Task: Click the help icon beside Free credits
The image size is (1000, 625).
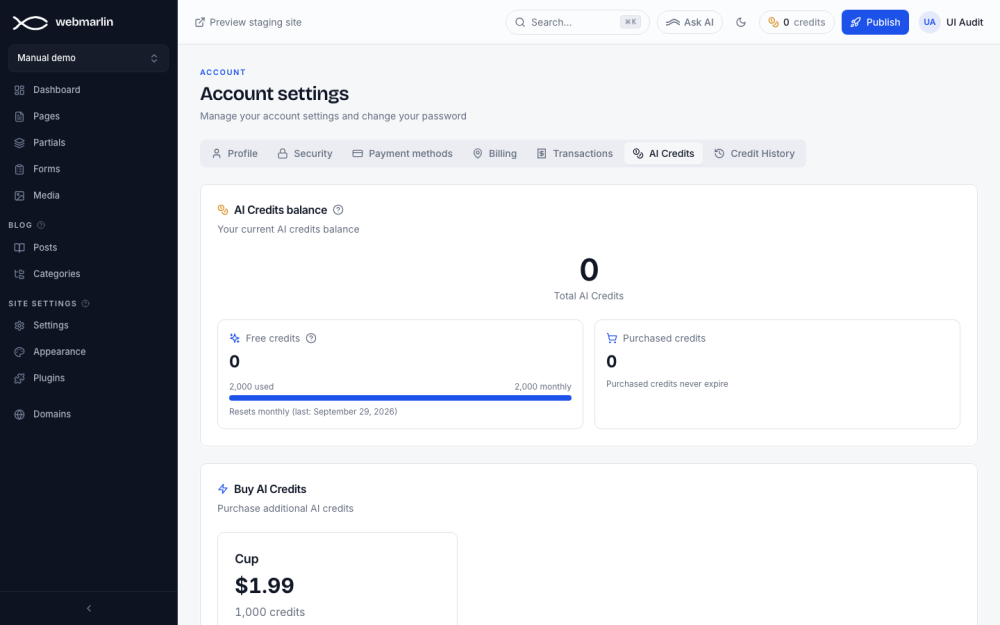Action: [x=311, y=338]
